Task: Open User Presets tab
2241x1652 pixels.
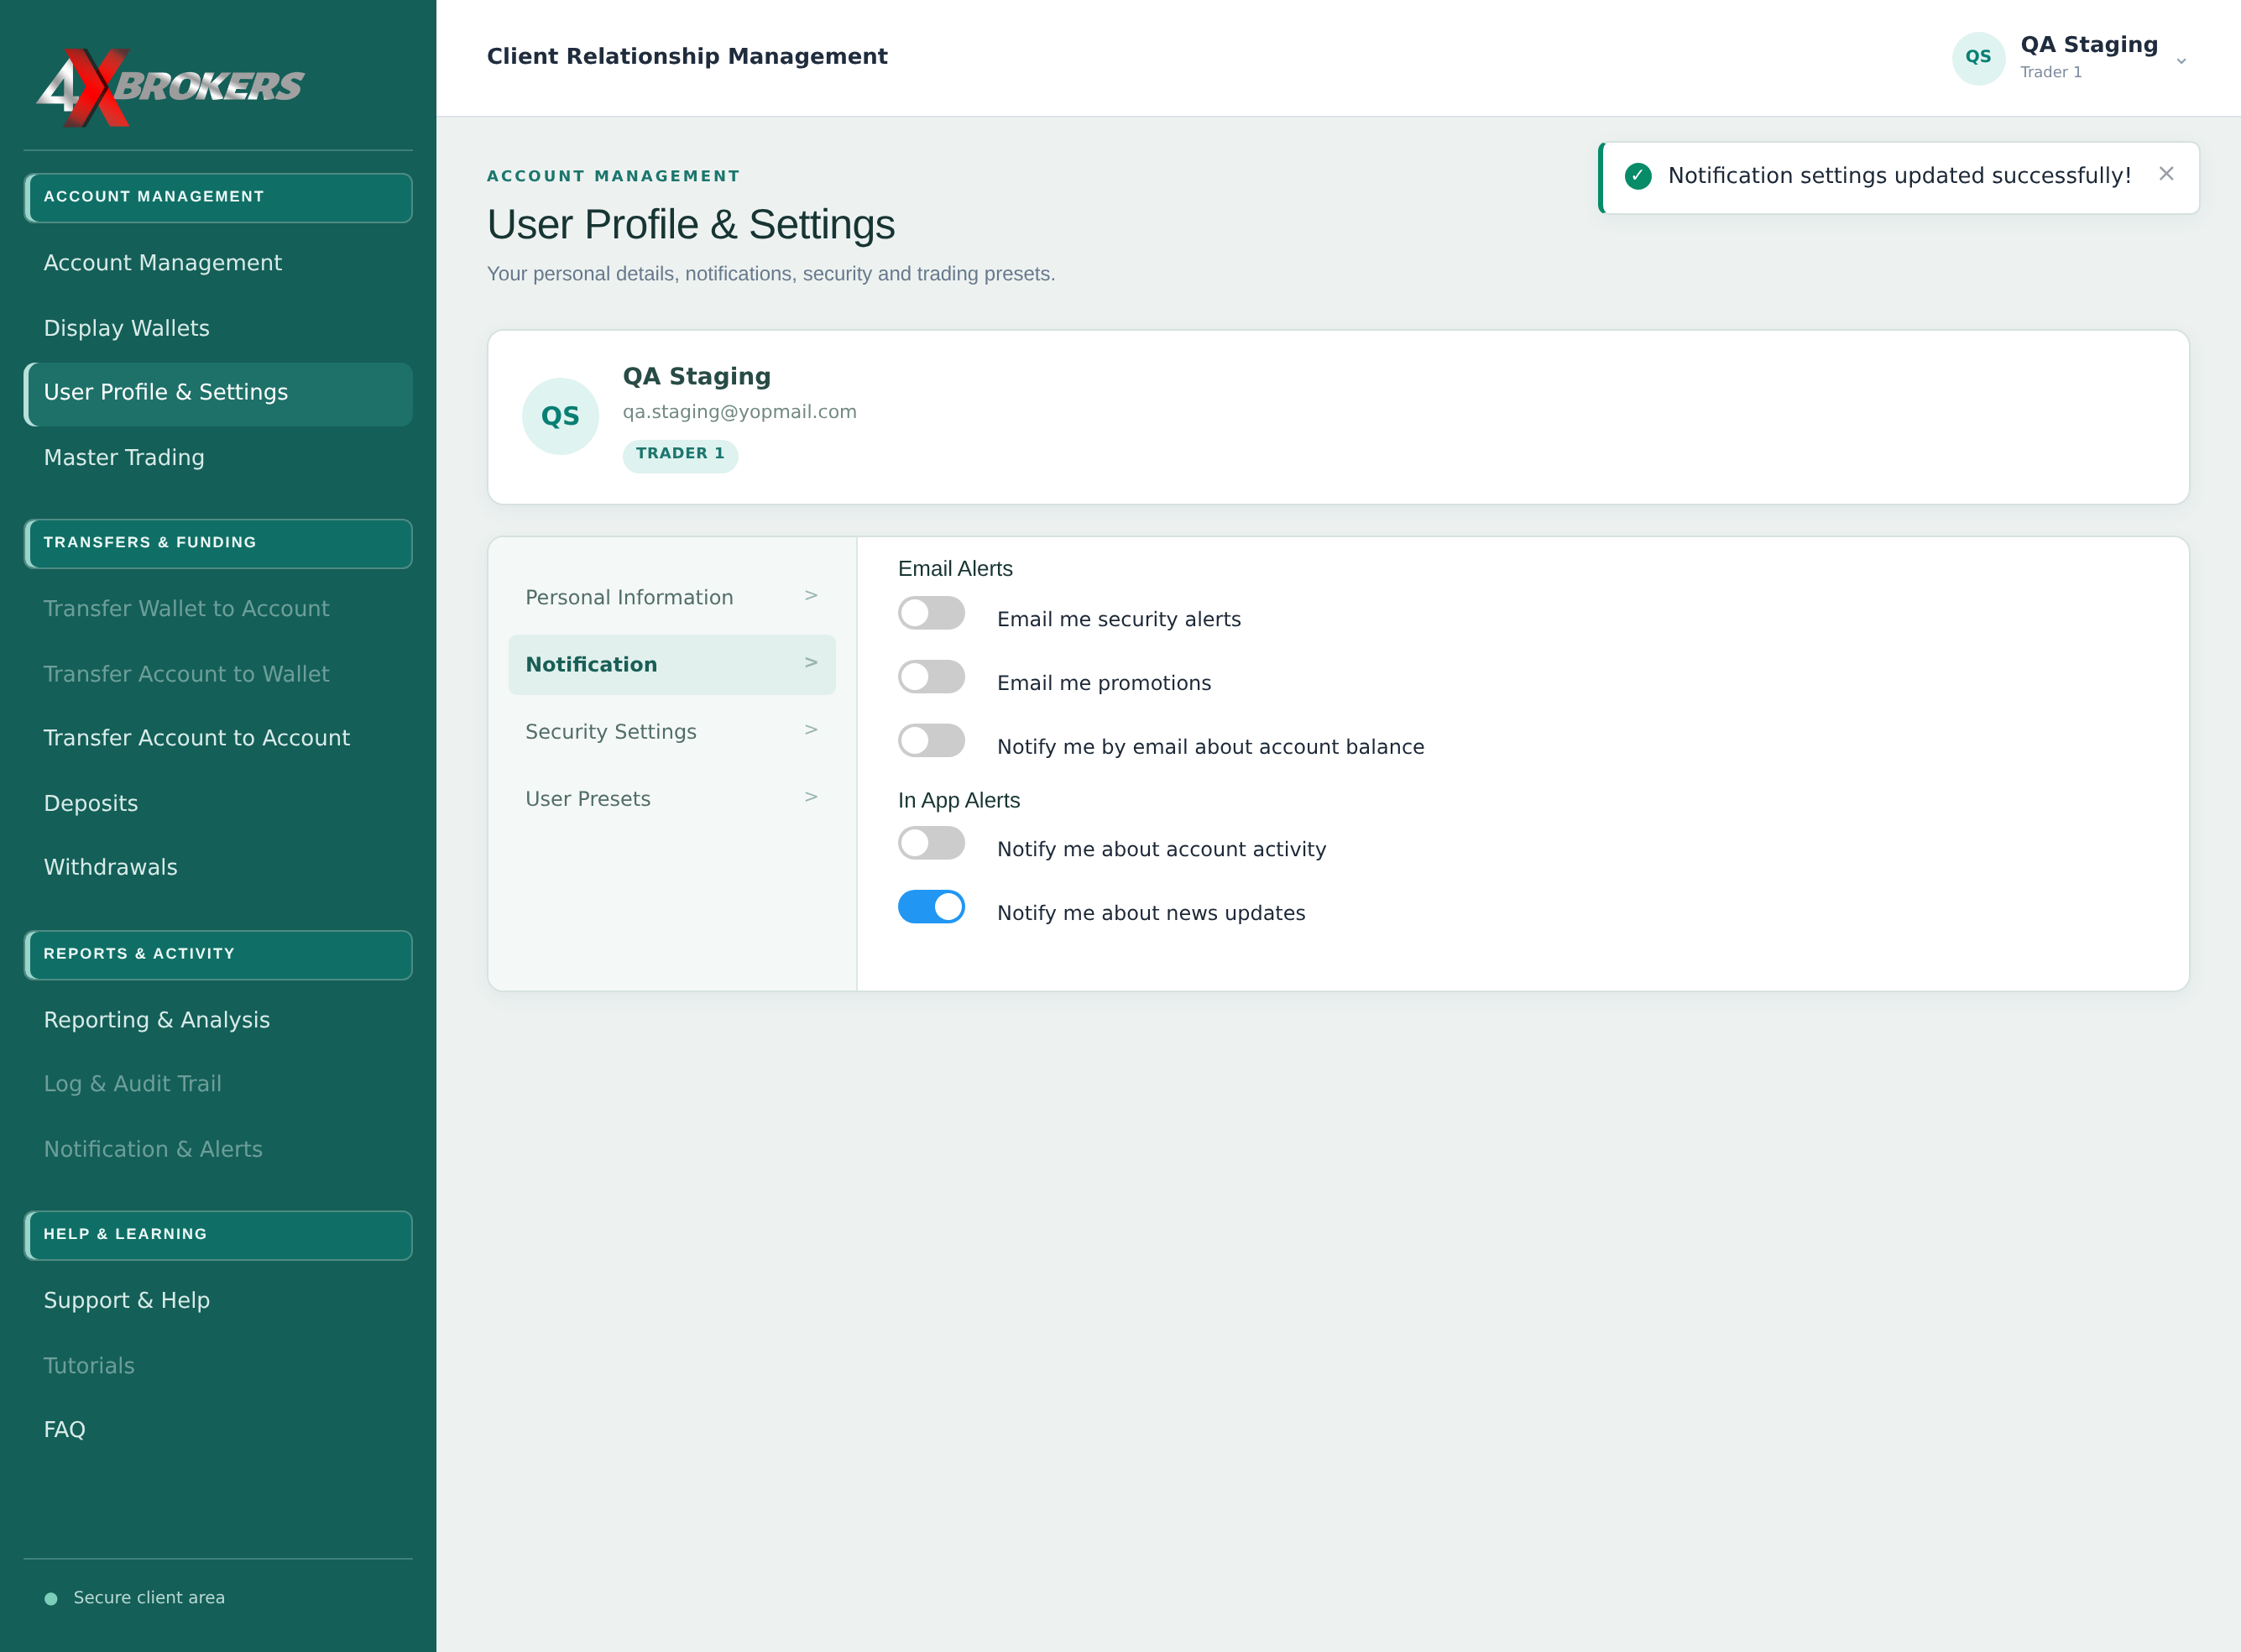Action: (672, 798)
